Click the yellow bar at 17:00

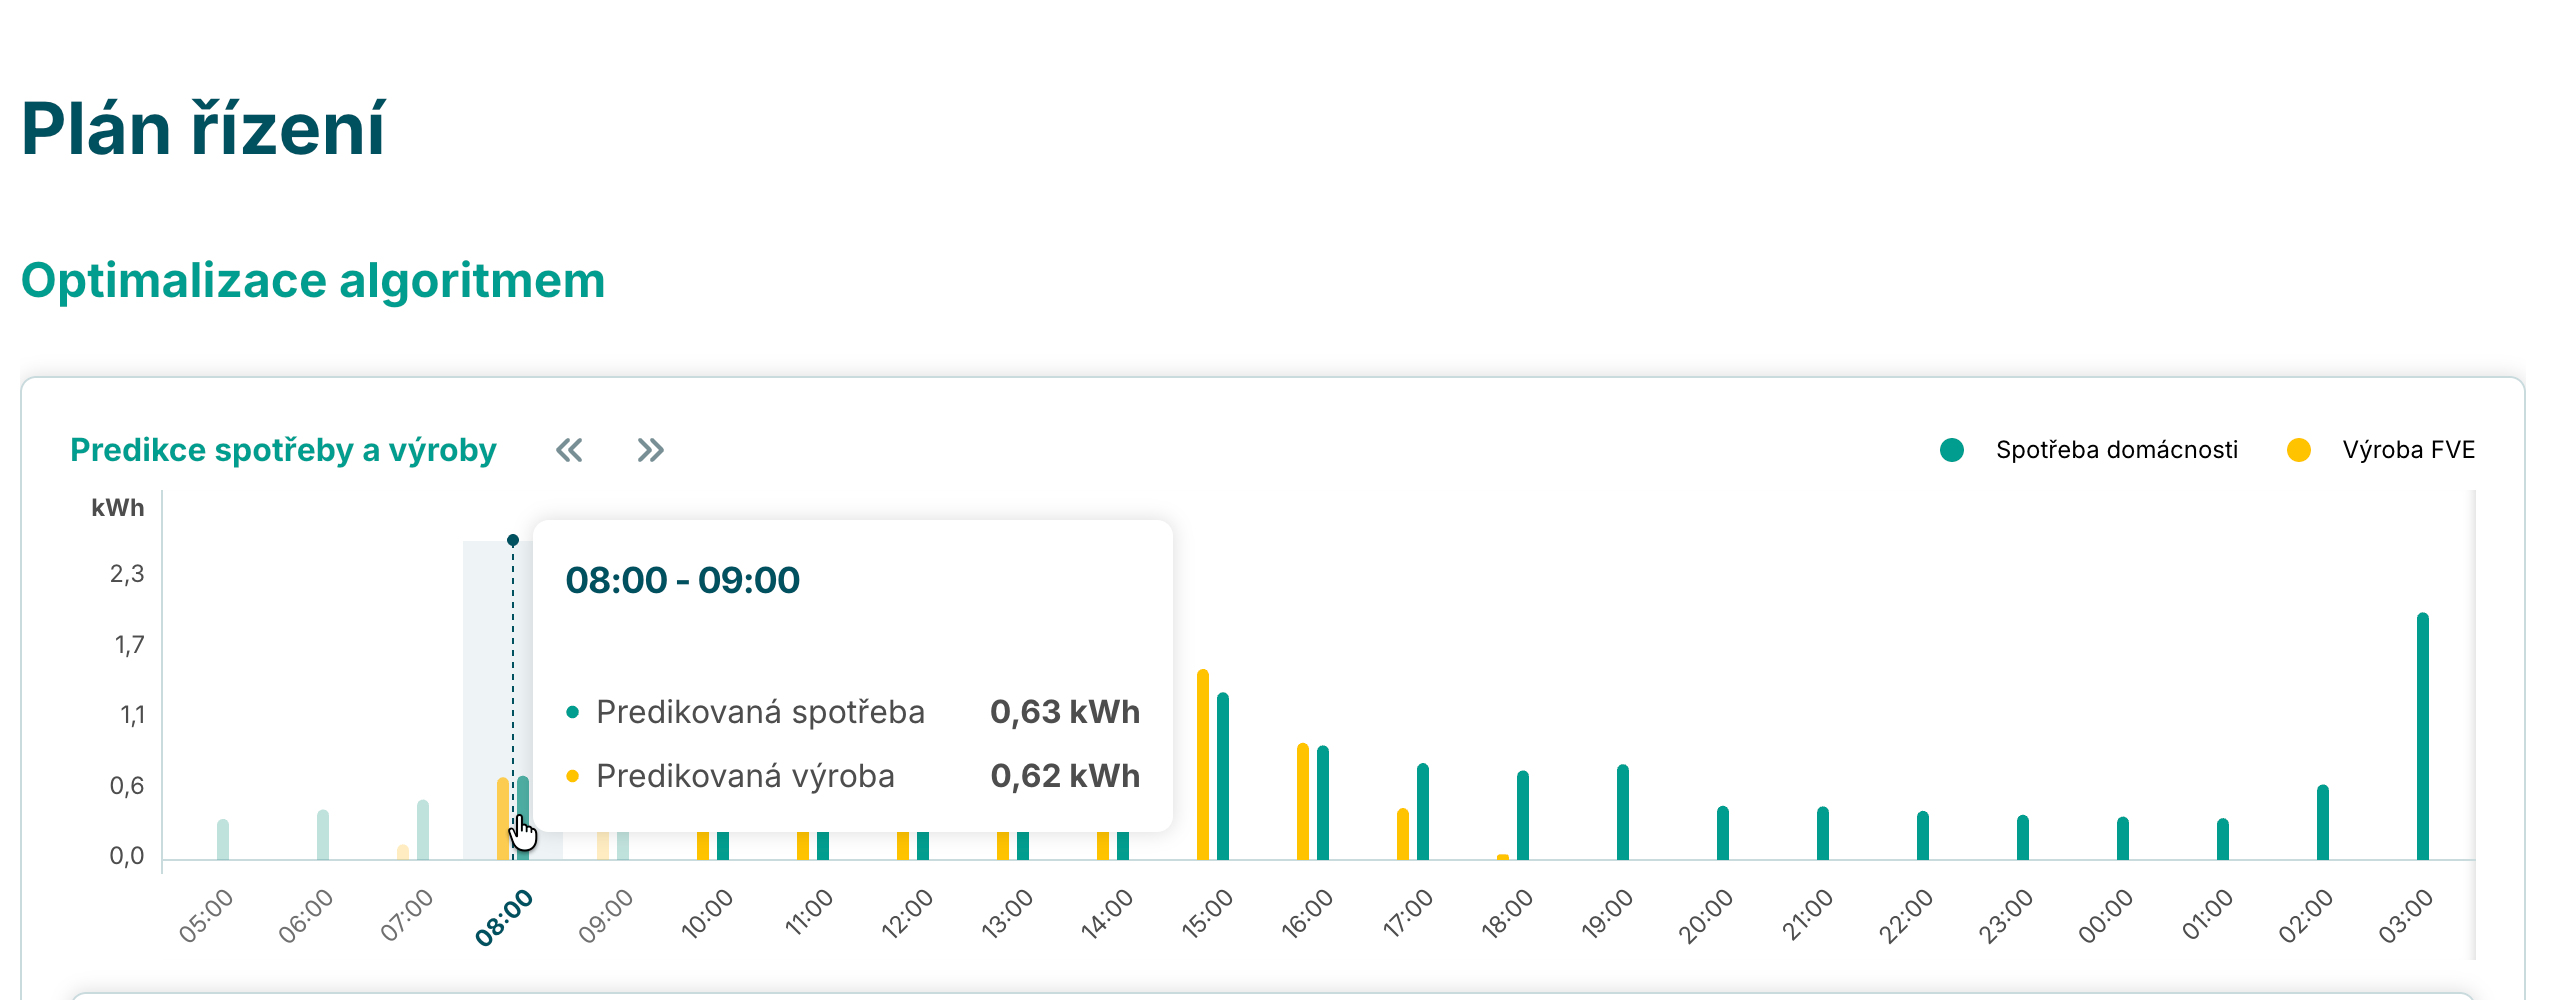1402,834
